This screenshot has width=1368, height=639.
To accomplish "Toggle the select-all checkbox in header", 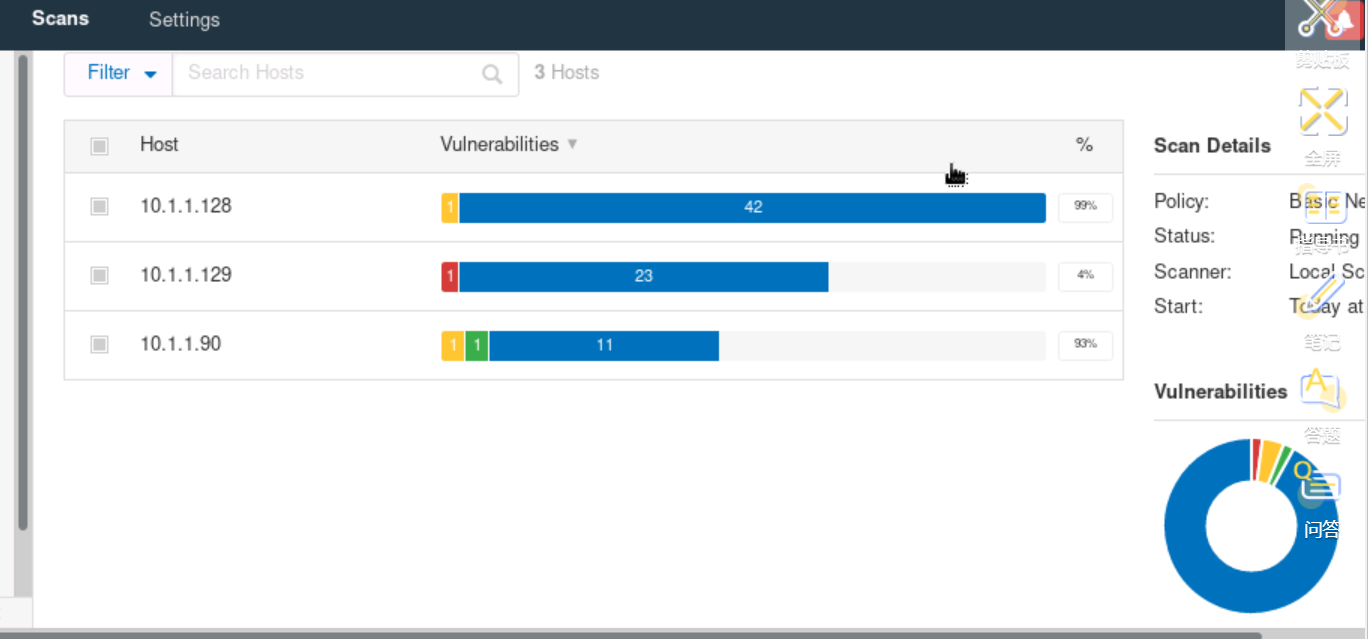I will tap(99, 146).
